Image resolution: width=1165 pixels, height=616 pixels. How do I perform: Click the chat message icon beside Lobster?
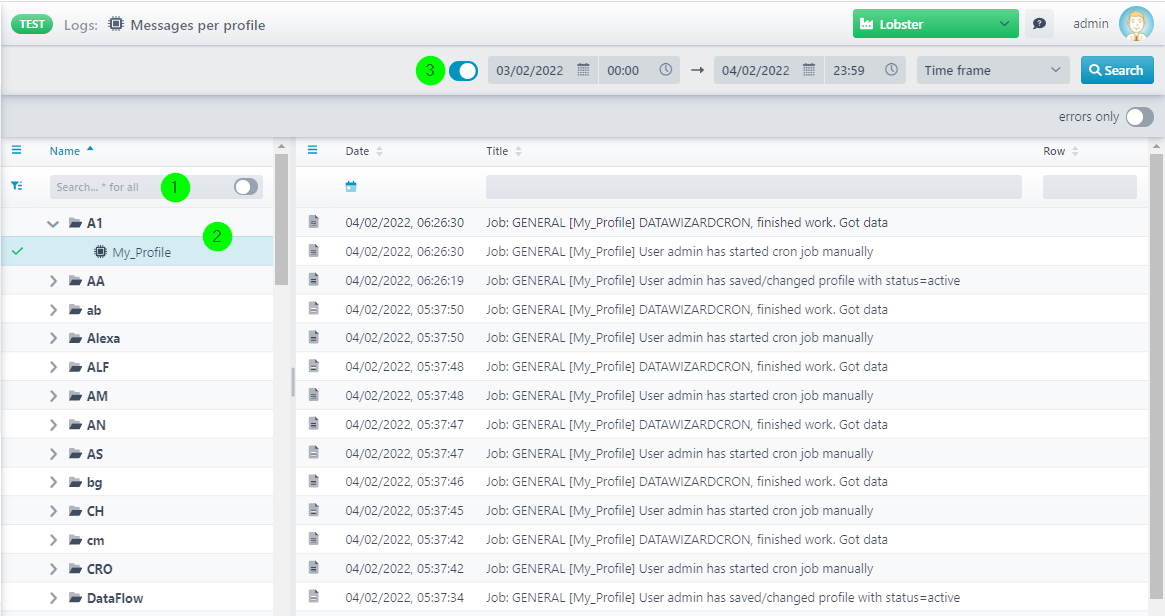click(1039, 24)
